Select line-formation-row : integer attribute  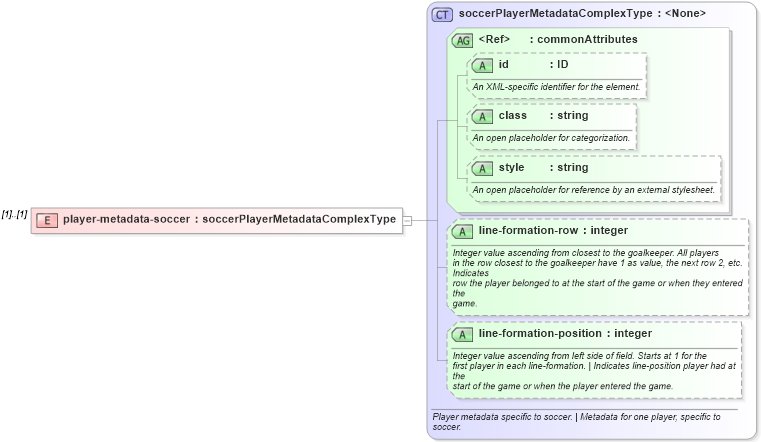pos(553,230)
